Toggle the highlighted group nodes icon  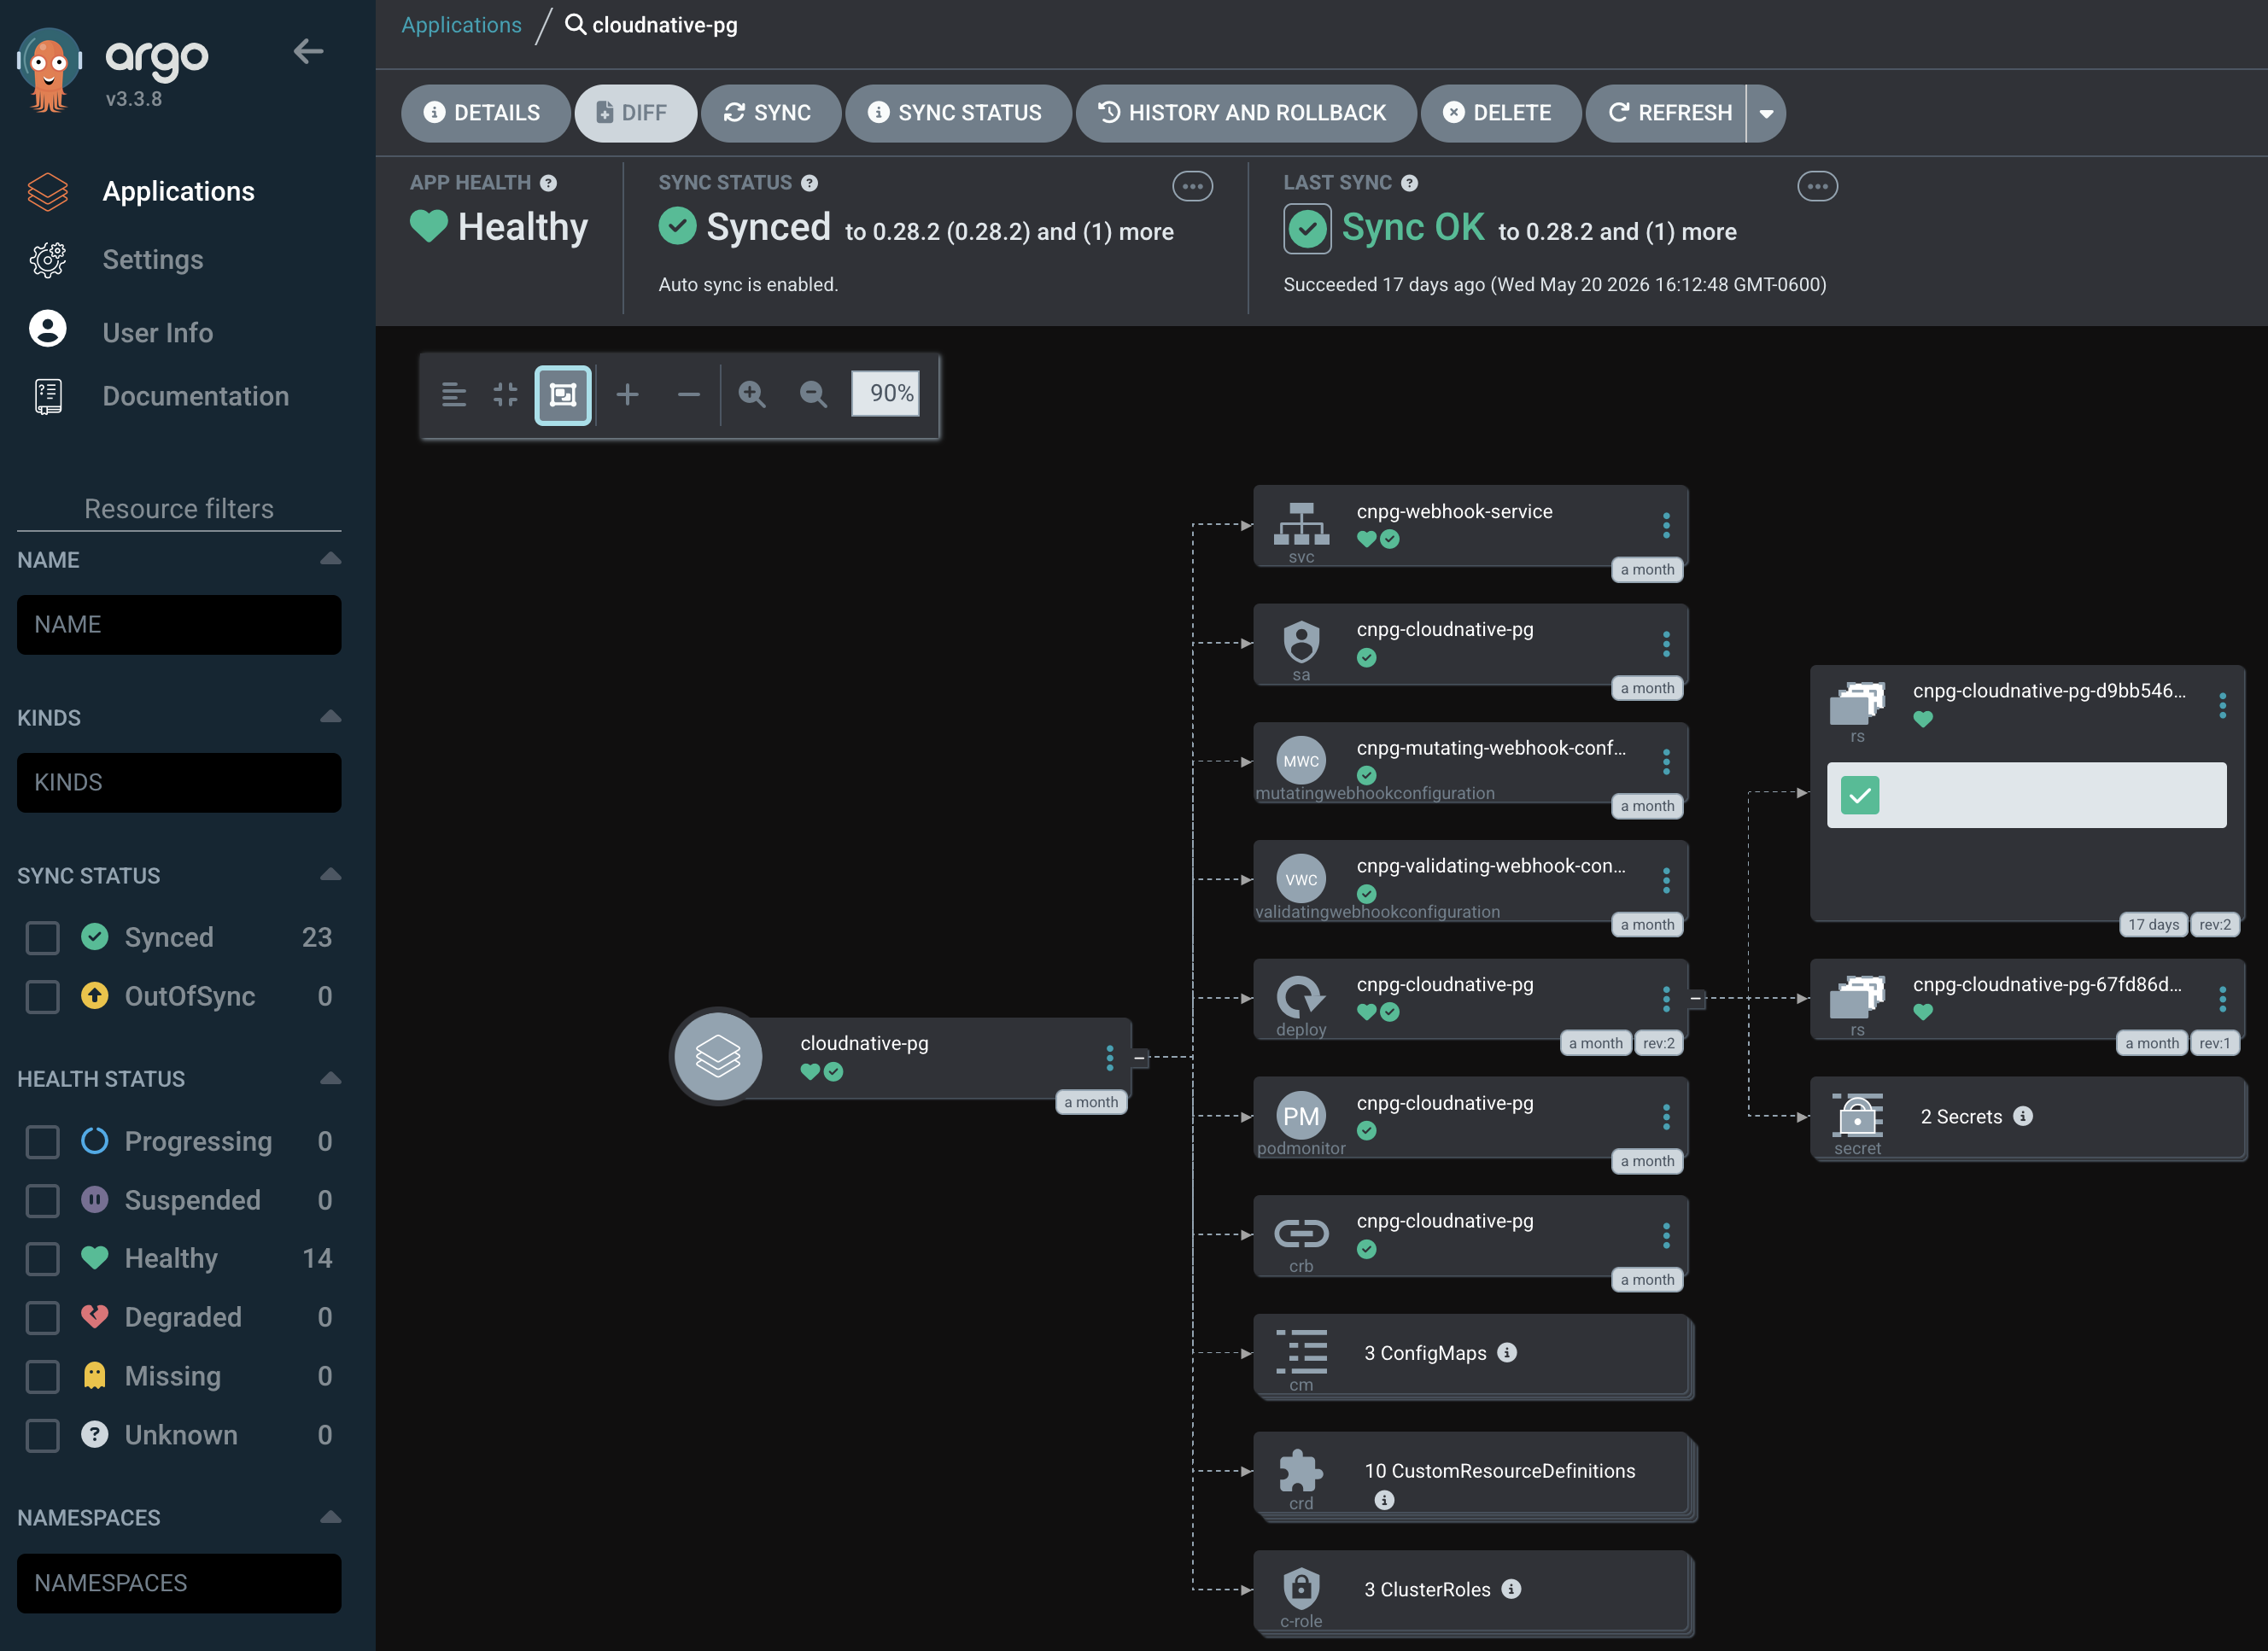563,395
